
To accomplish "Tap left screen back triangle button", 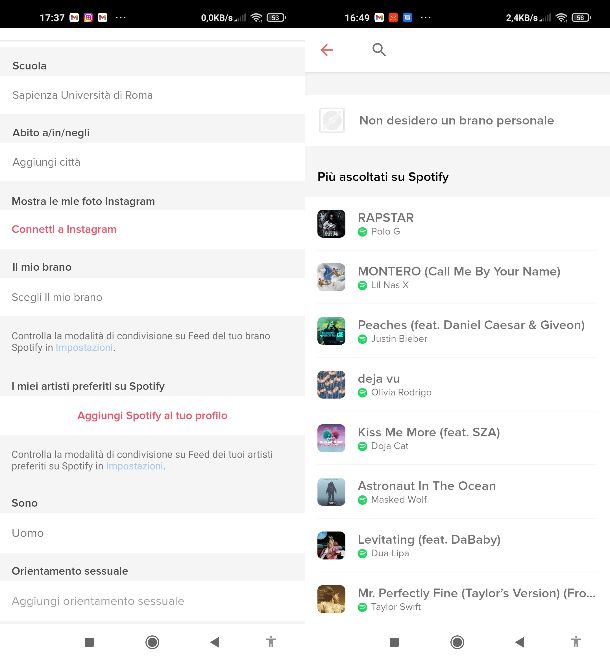I will 215,642.
